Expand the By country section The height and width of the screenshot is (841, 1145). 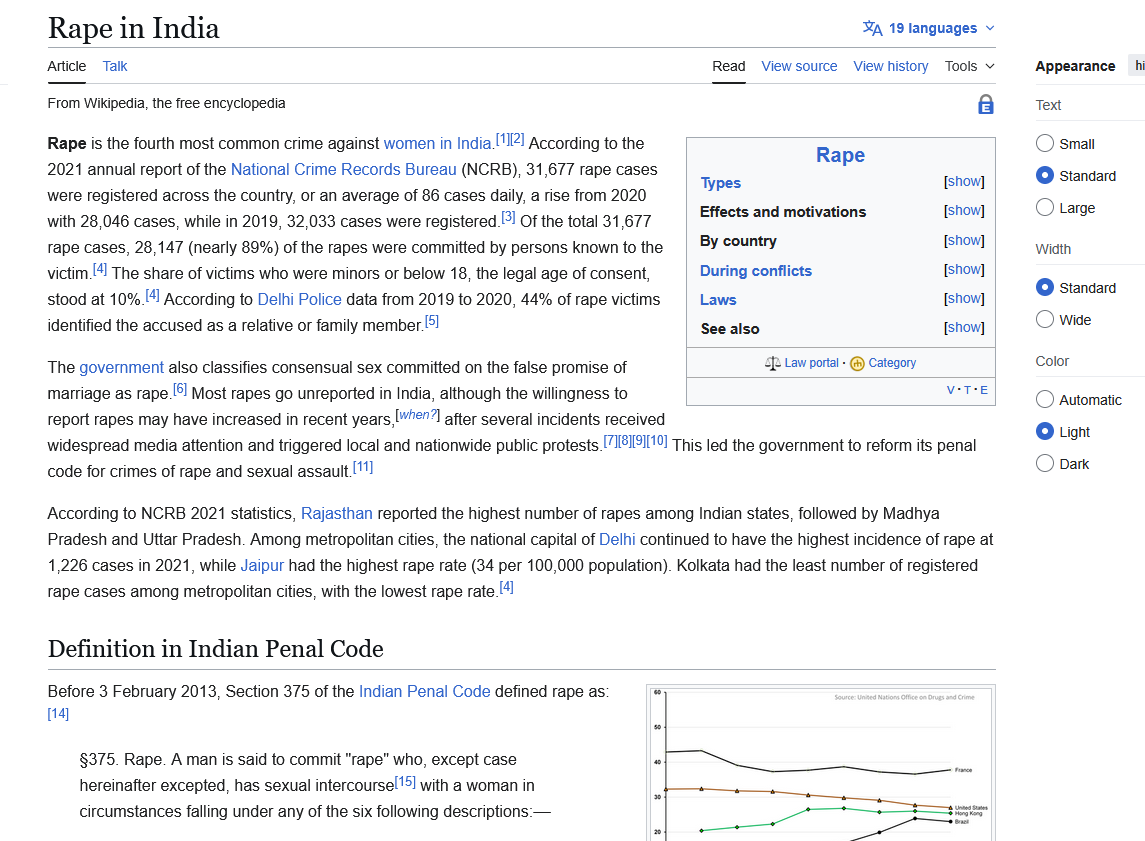[x=964, y=240]
